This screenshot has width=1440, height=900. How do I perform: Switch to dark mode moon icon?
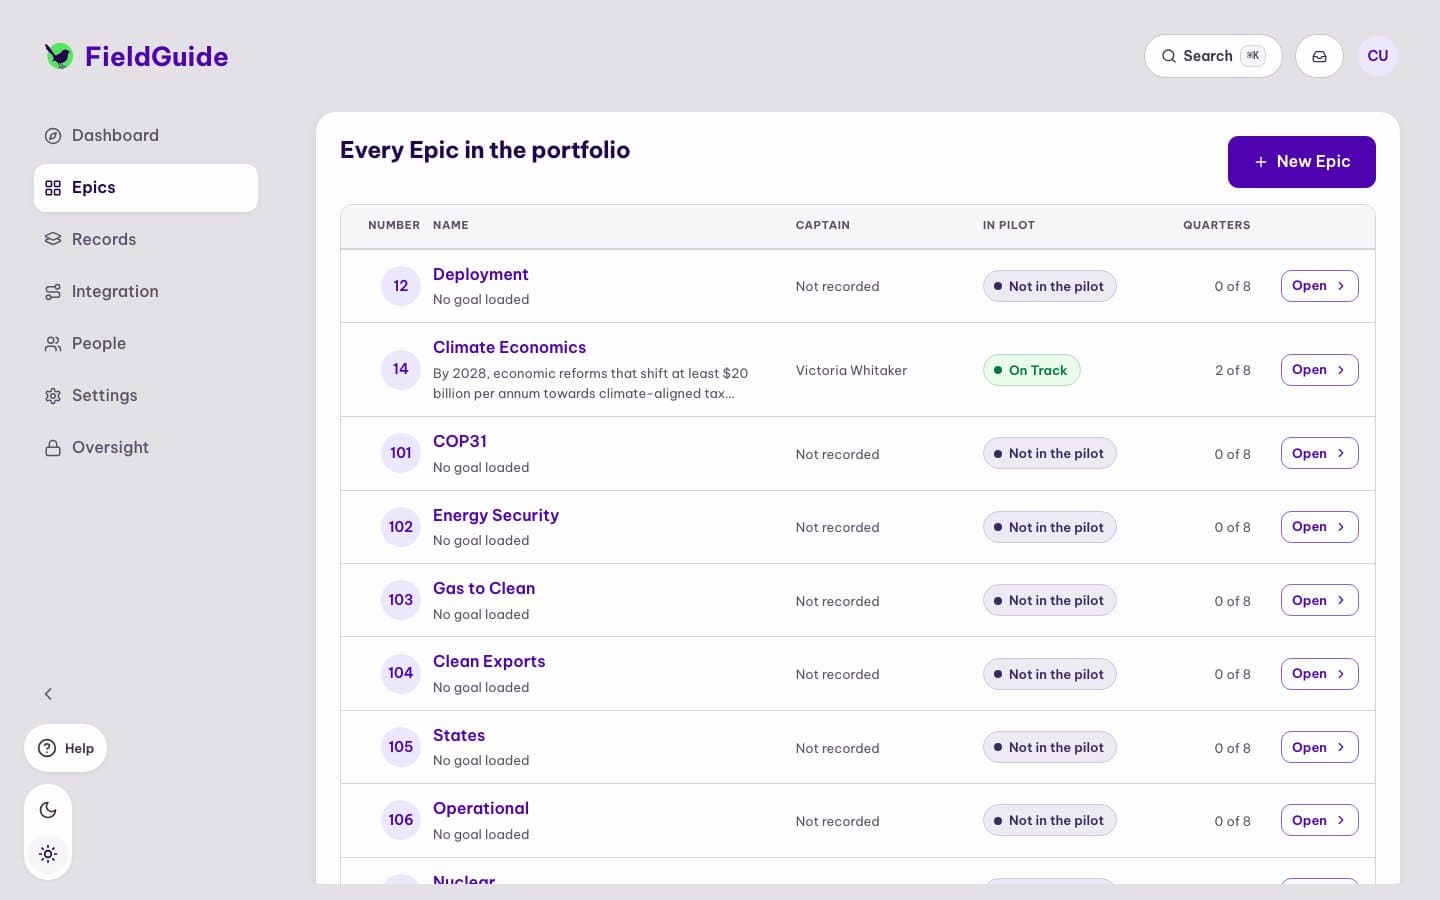point(48,810)
